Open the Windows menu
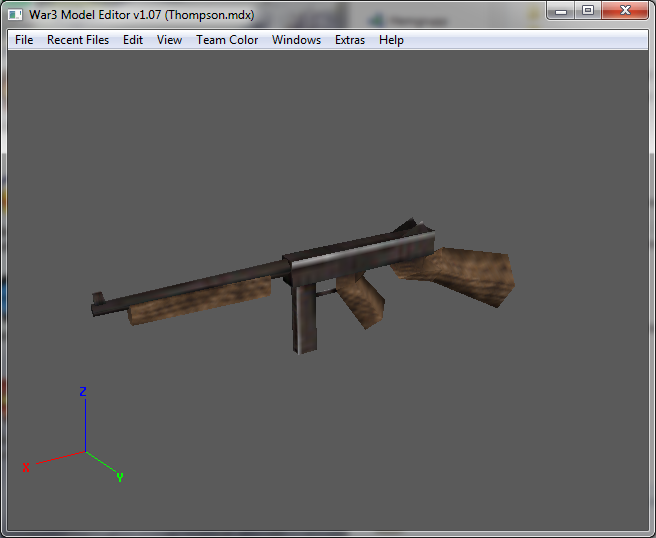 (296, 40)
